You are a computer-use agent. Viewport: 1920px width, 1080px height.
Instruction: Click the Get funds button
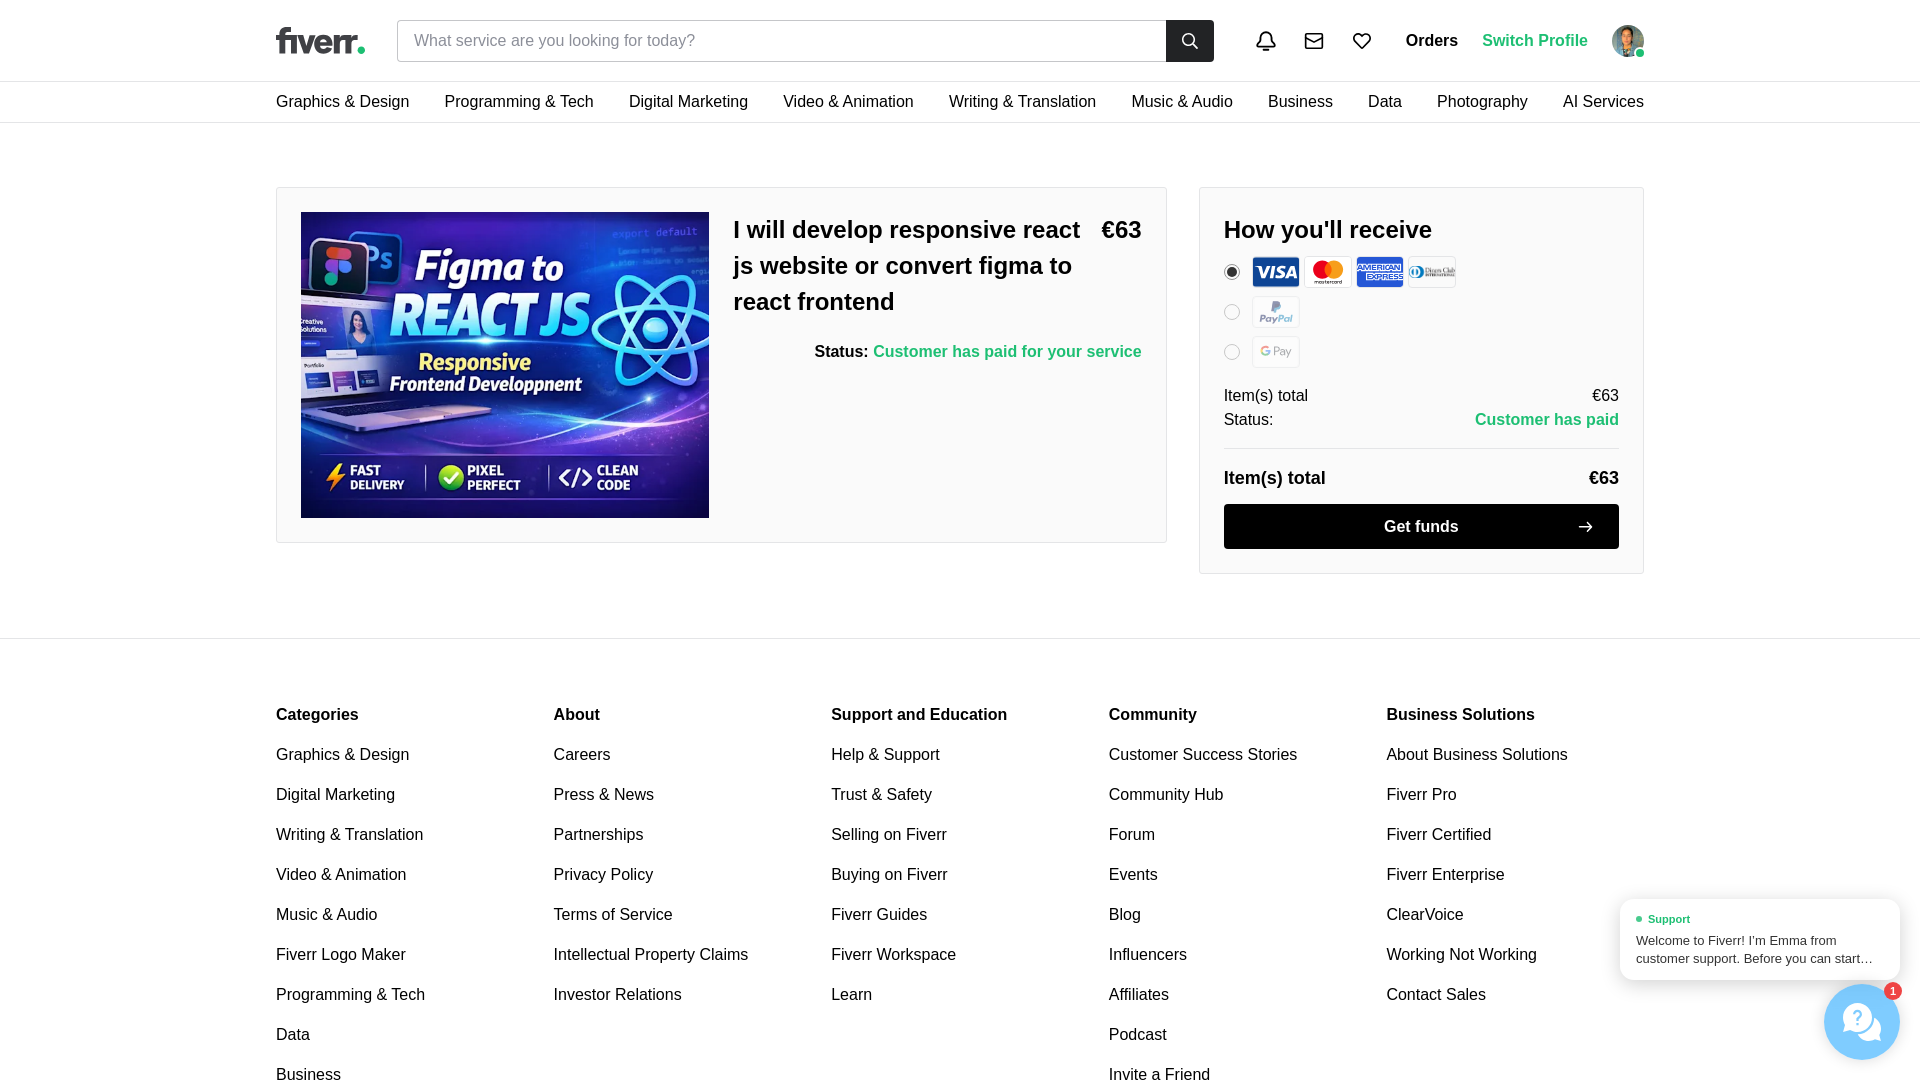(1420, 526)
